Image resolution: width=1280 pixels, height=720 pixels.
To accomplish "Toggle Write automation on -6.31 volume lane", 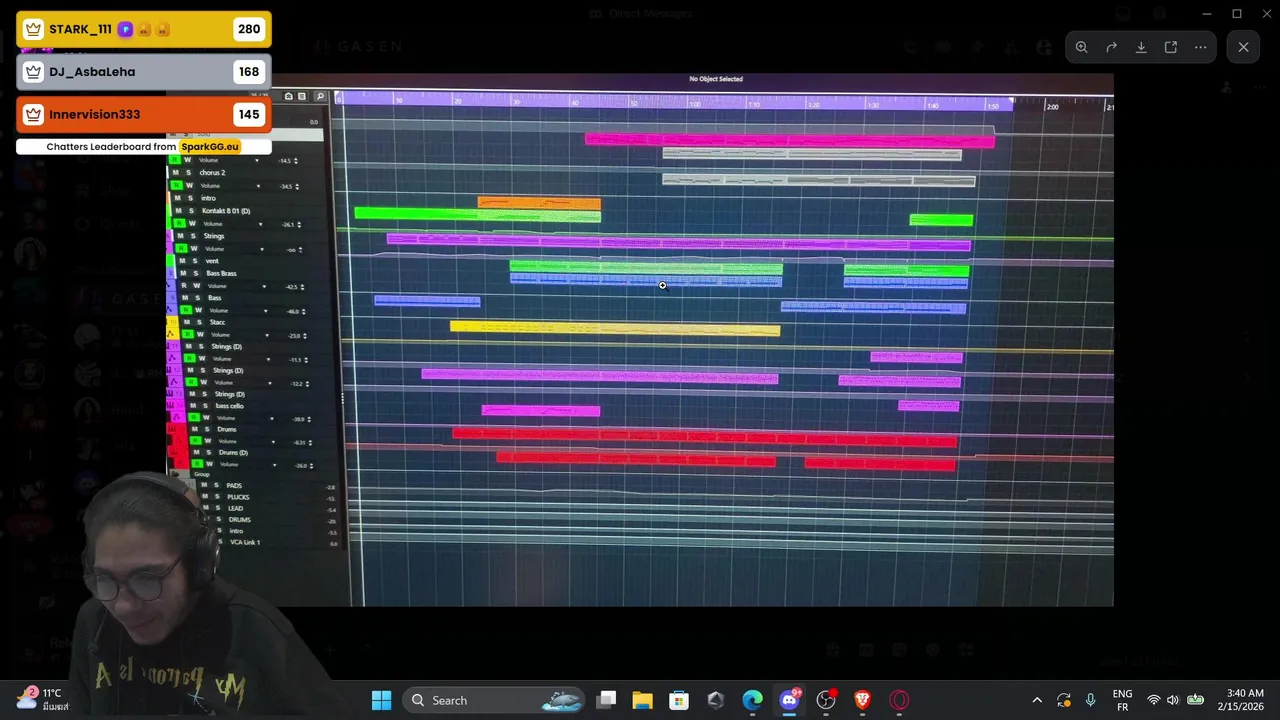I will click(x=208, y=441).
